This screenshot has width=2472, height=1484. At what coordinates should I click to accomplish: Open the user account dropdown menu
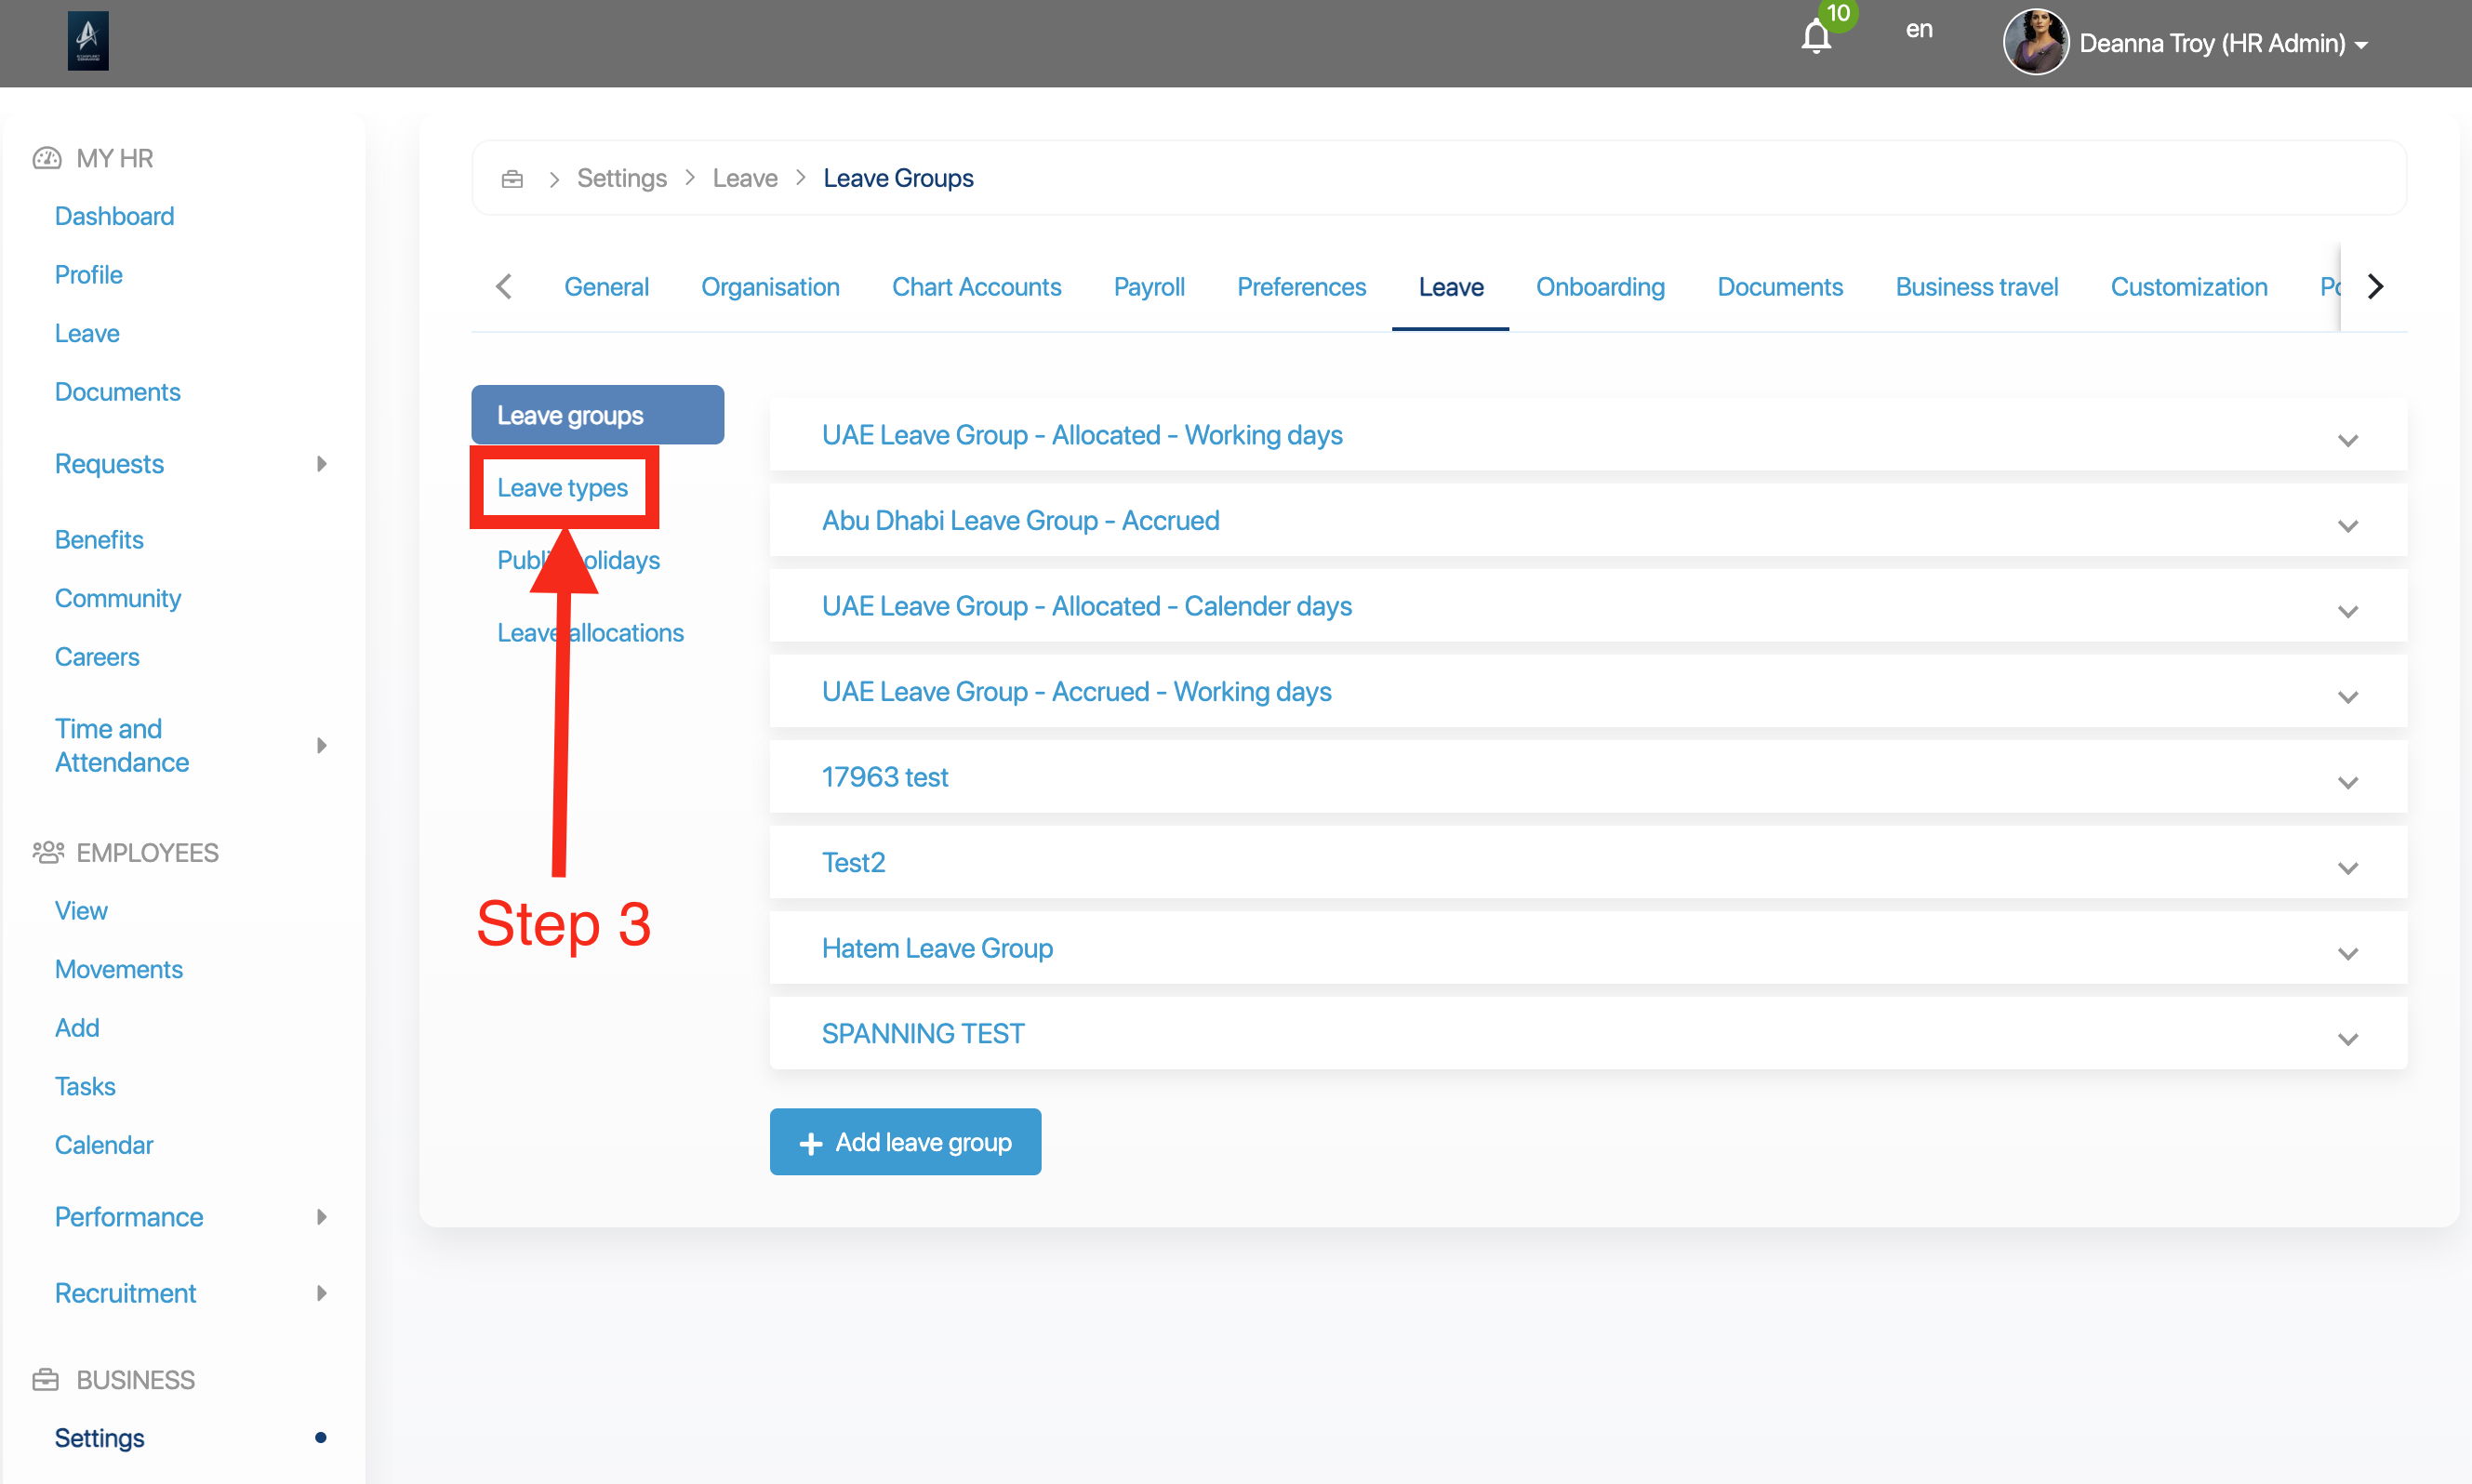[2360, 44]
